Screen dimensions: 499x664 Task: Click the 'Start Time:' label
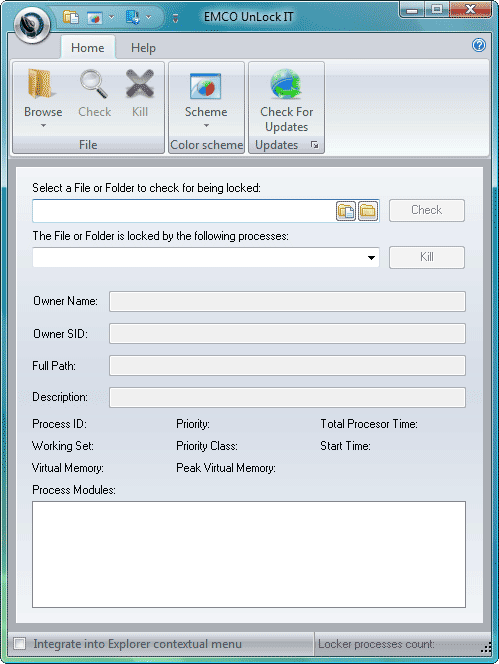pos(345,446)
